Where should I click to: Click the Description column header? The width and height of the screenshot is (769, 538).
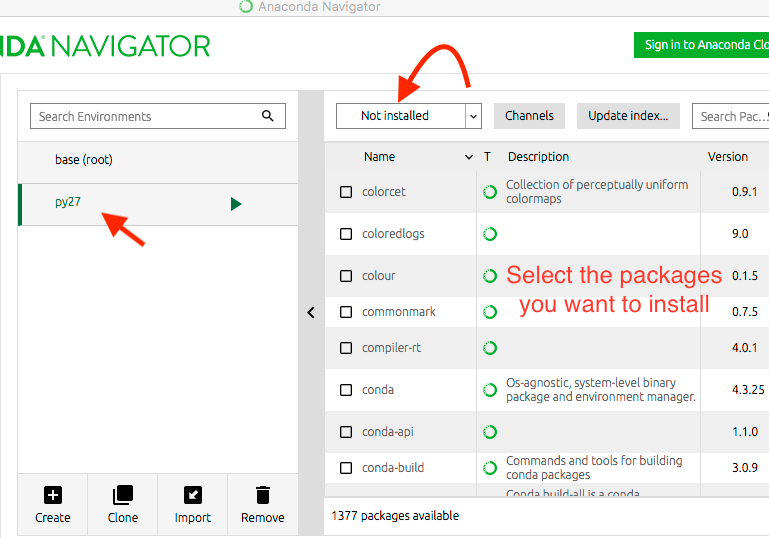[x=538, y=157]
